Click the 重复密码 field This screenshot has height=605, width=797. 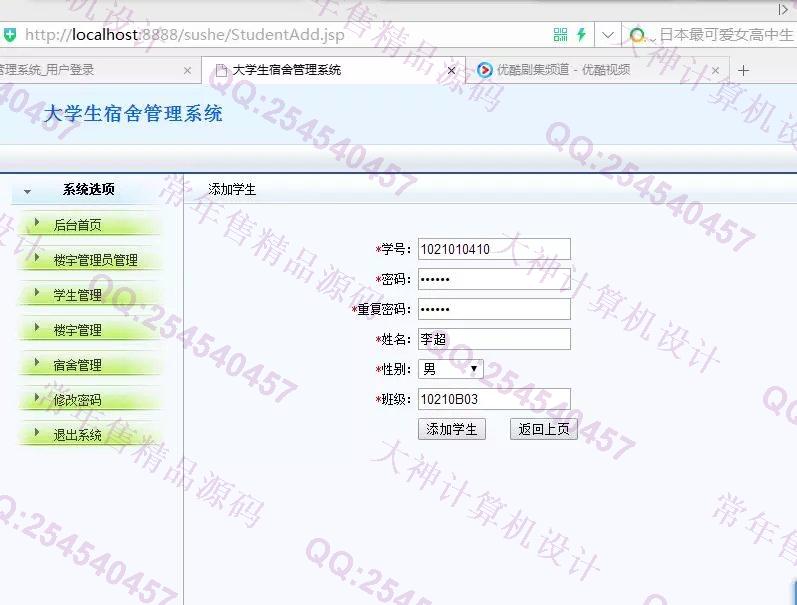click(x=494, y=309)
